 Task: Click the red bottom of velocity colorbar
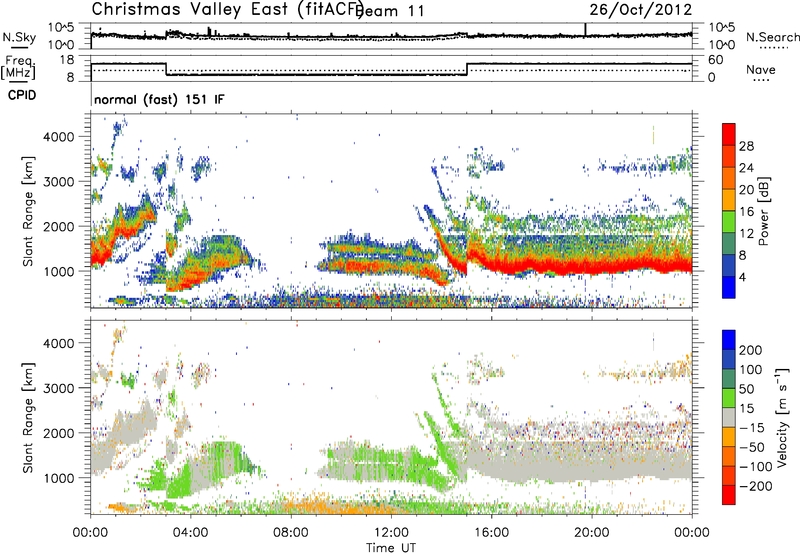tap(729, 495)
